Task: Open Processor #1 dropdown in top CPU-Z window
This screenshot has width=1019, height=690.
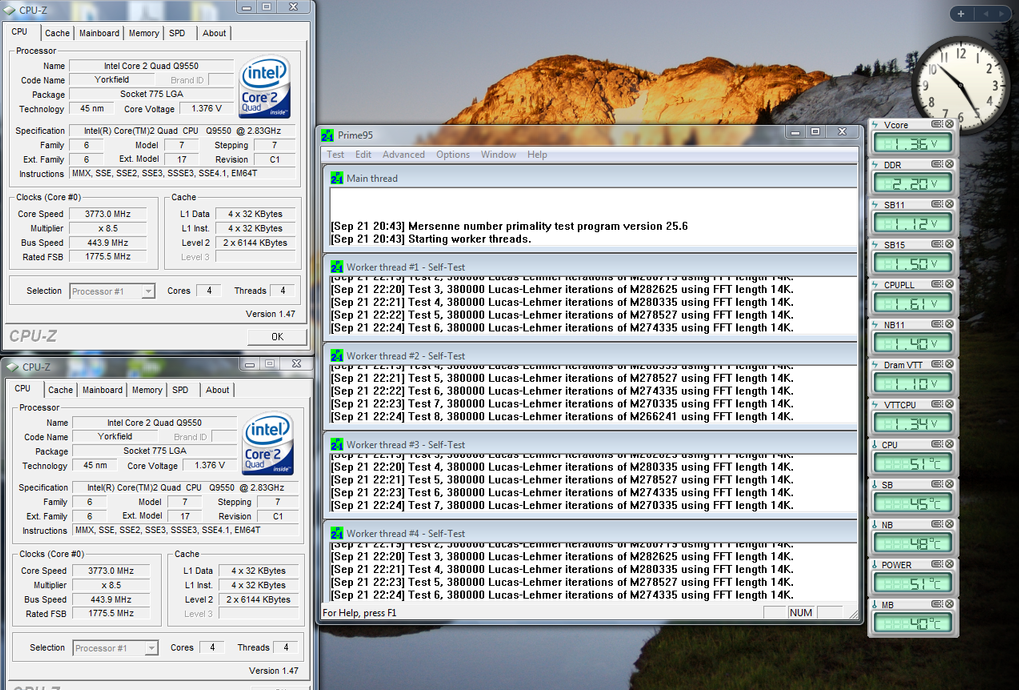Action: click(148, 291)
